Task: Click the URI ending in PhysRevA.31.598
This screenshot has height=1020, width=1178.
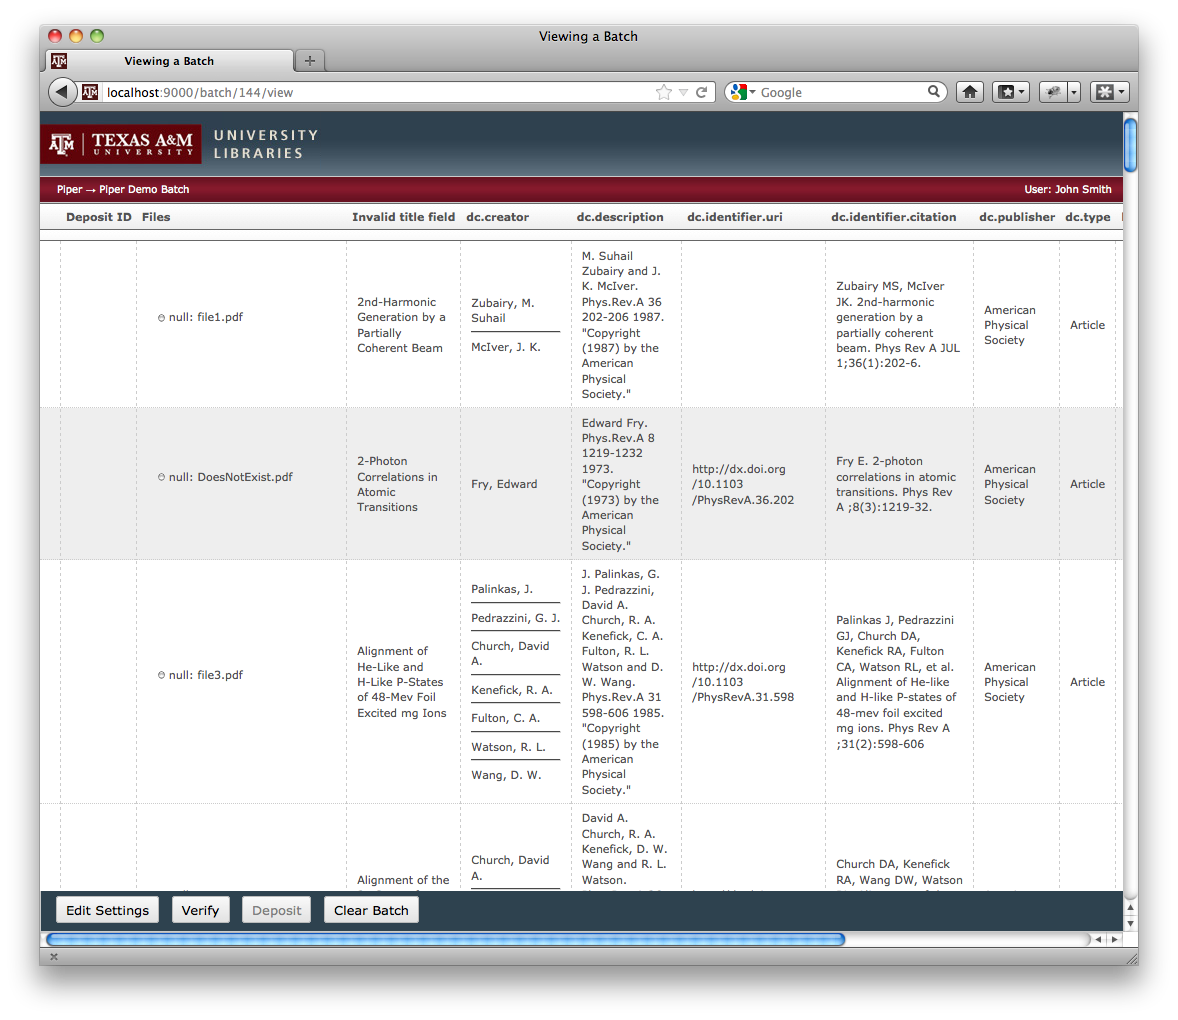Action: 743,682
